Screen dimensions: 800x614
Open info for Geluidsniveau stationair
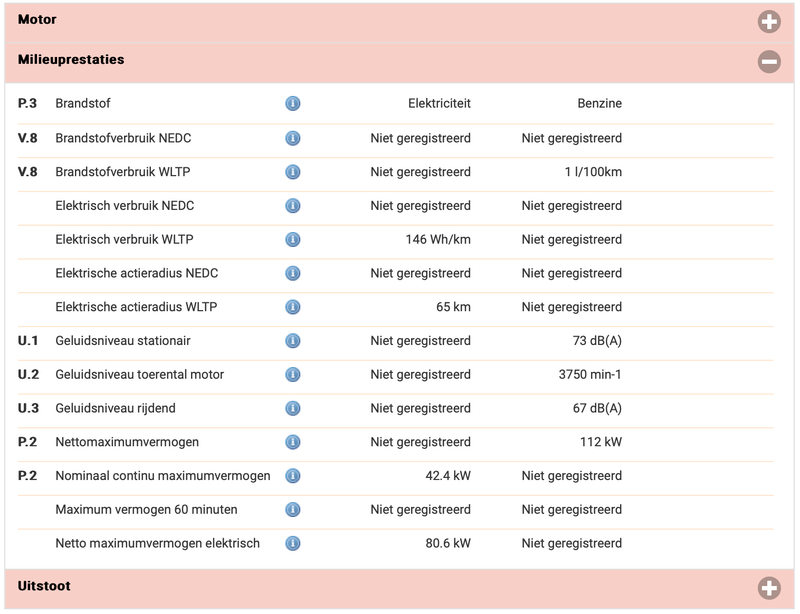click(x=293, y=341)
